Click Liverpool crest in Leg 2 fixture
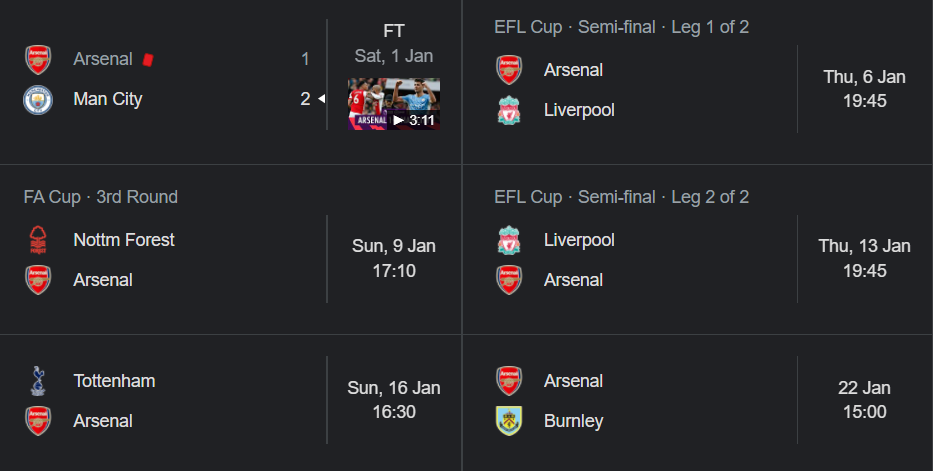Screen dimensions: 933x471 tap(509, 240)
